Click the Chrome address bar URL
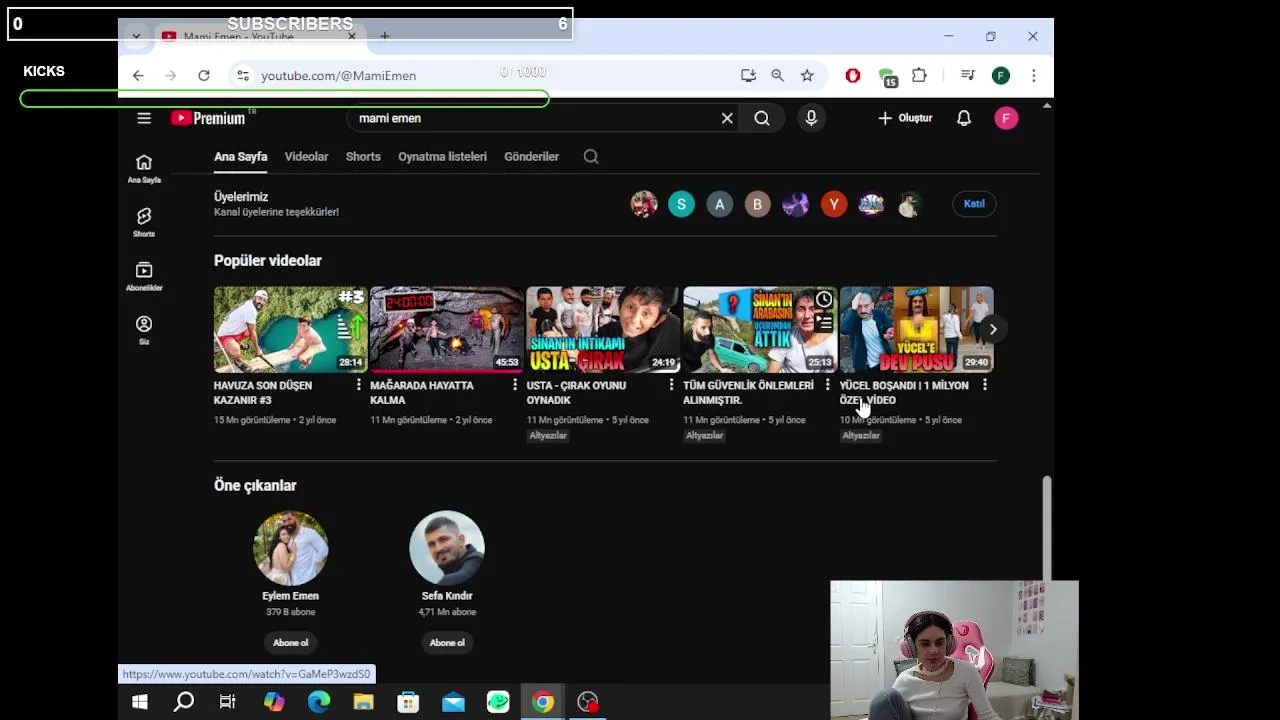Screen dimensions: 1280x720 tap(338, 76)
